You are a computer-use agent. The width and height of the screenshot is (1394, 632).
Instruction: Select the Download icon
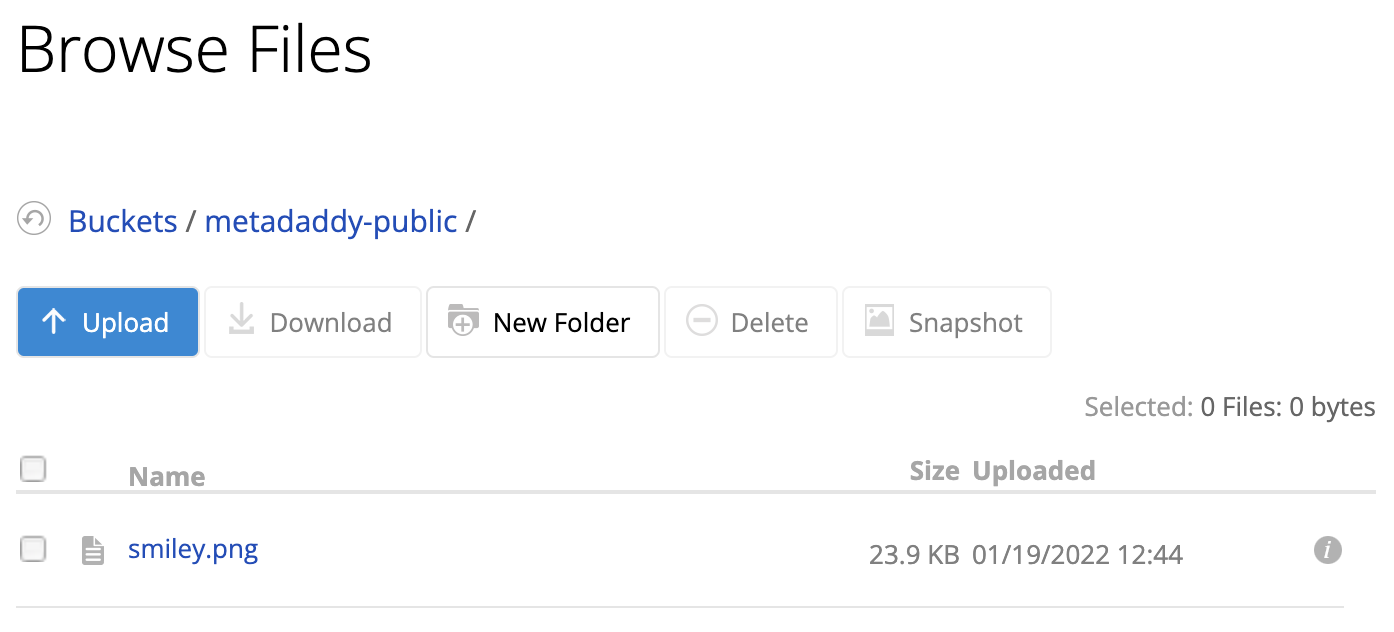click(240, 321)
